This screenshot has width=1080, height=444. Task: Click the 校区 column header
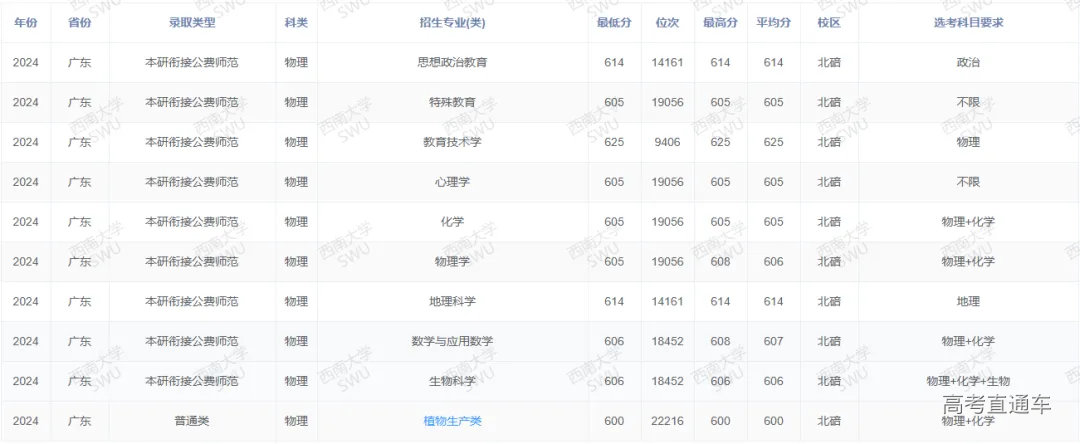click(x=828, y=22)
